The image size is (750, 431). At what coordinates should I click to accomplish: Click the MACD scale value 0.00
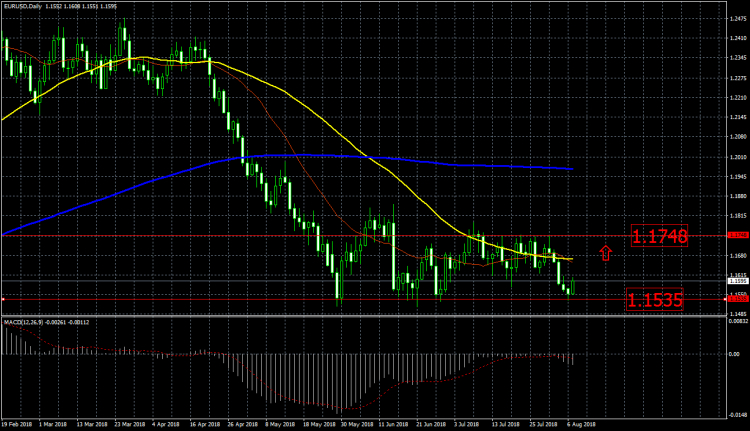(734, 354)
